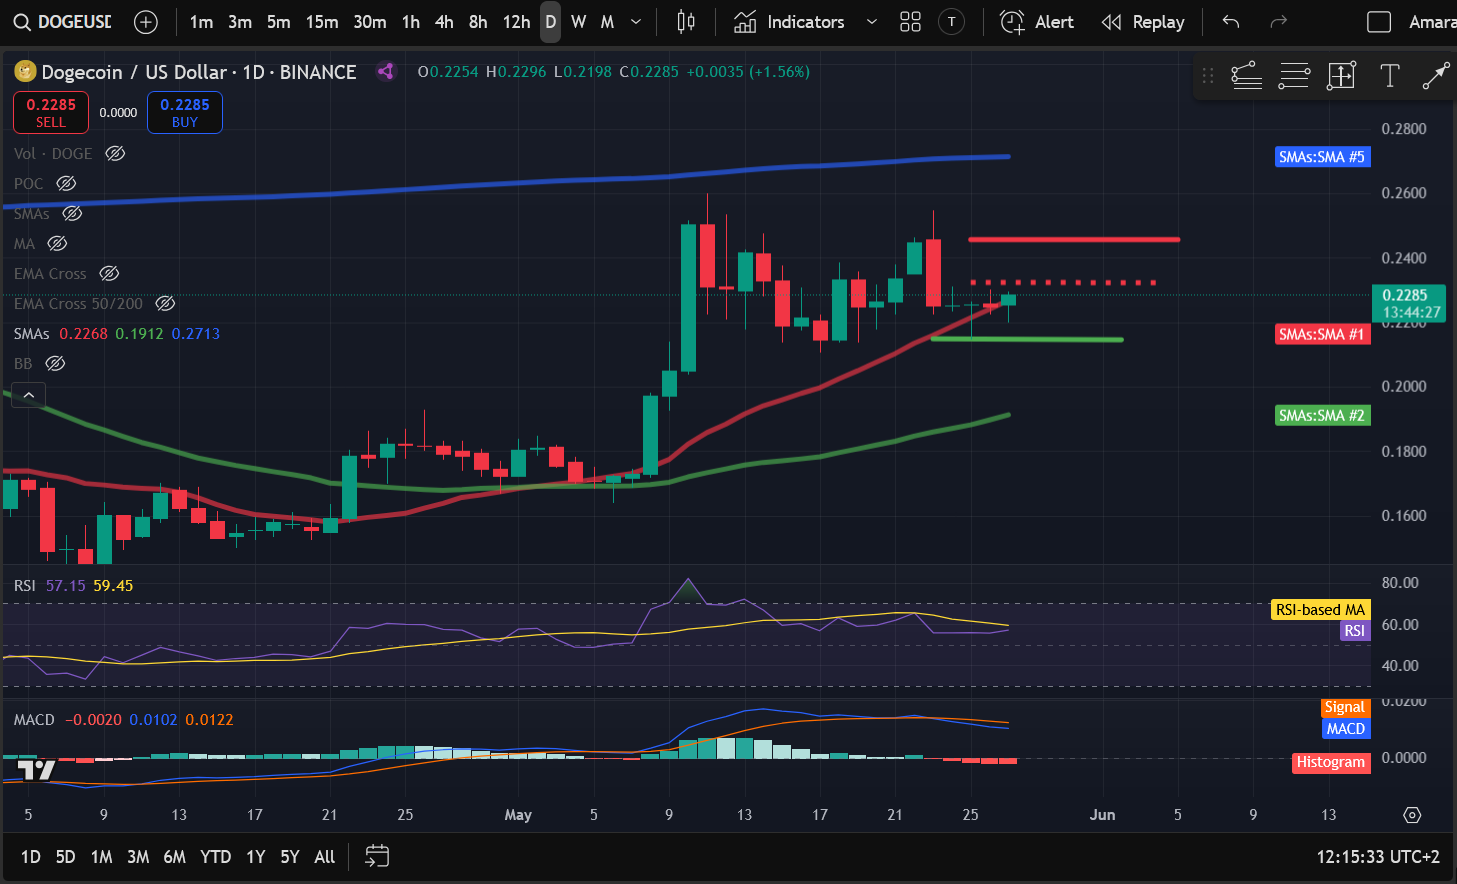Viewport: 1457px width, 884px height.
Task: Select the RSI indicator legend
Action: pos(25,585)
